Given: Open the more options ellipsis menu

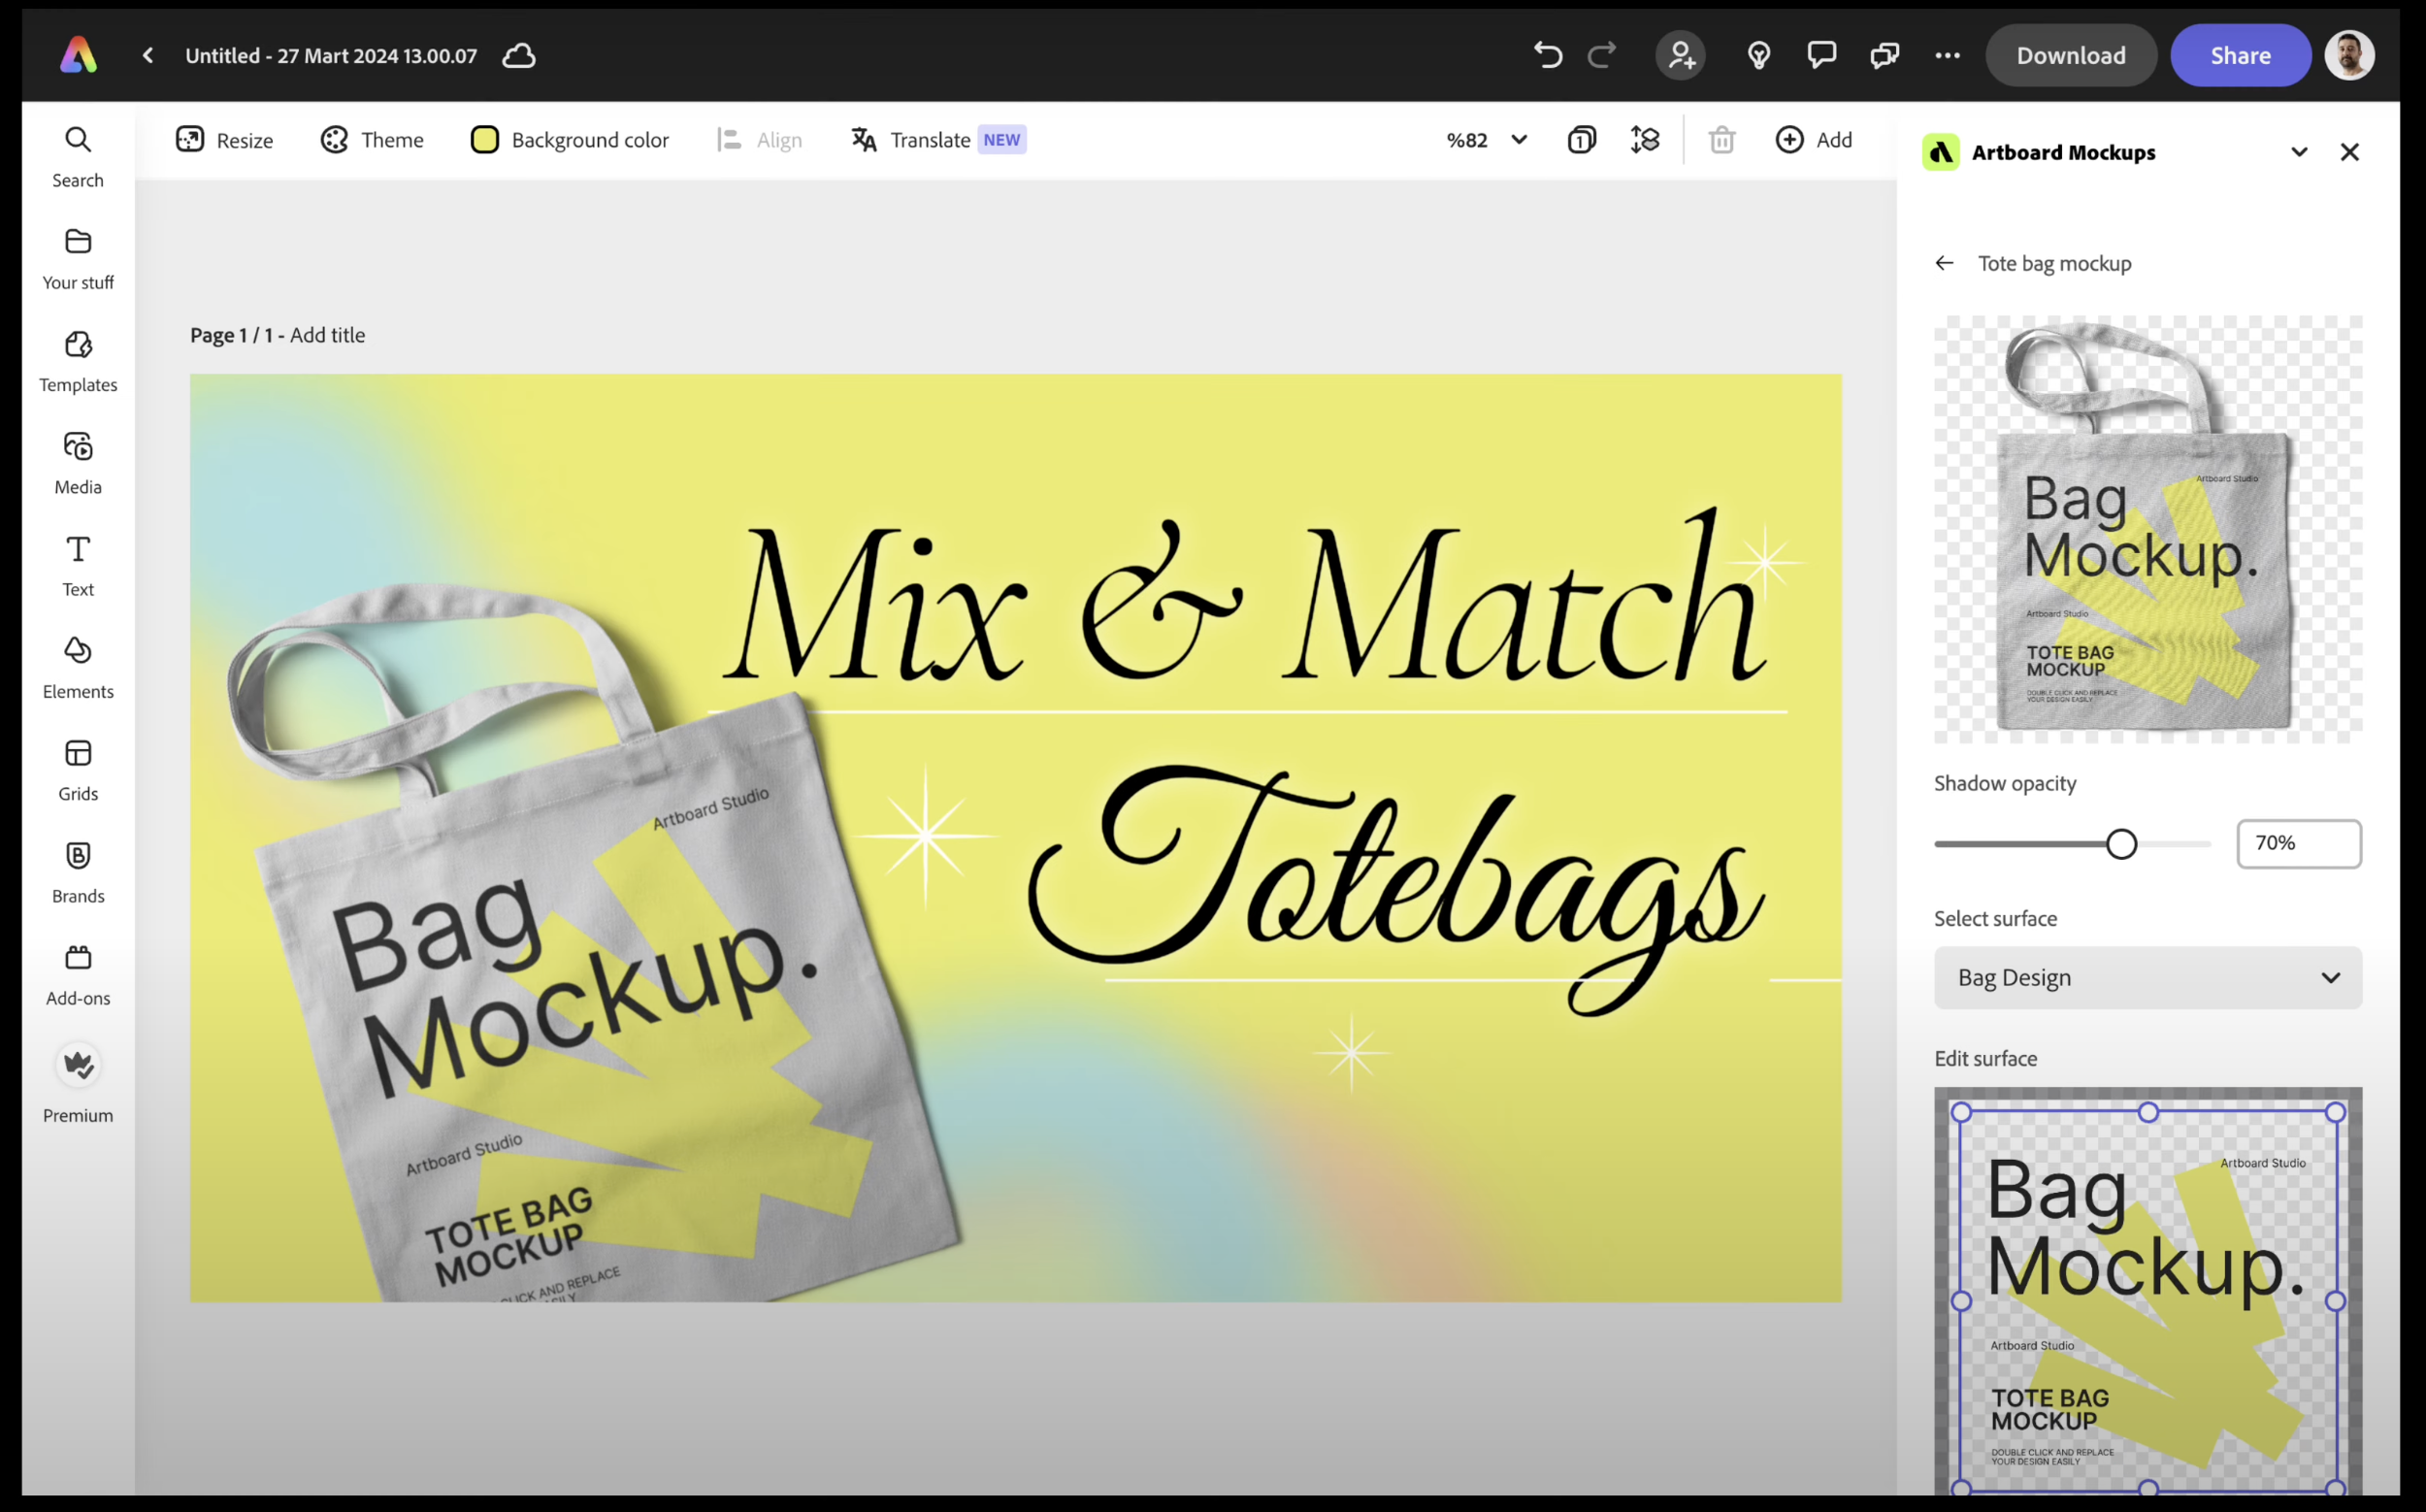Looking at the screenshot, I should pos(1947,55).
